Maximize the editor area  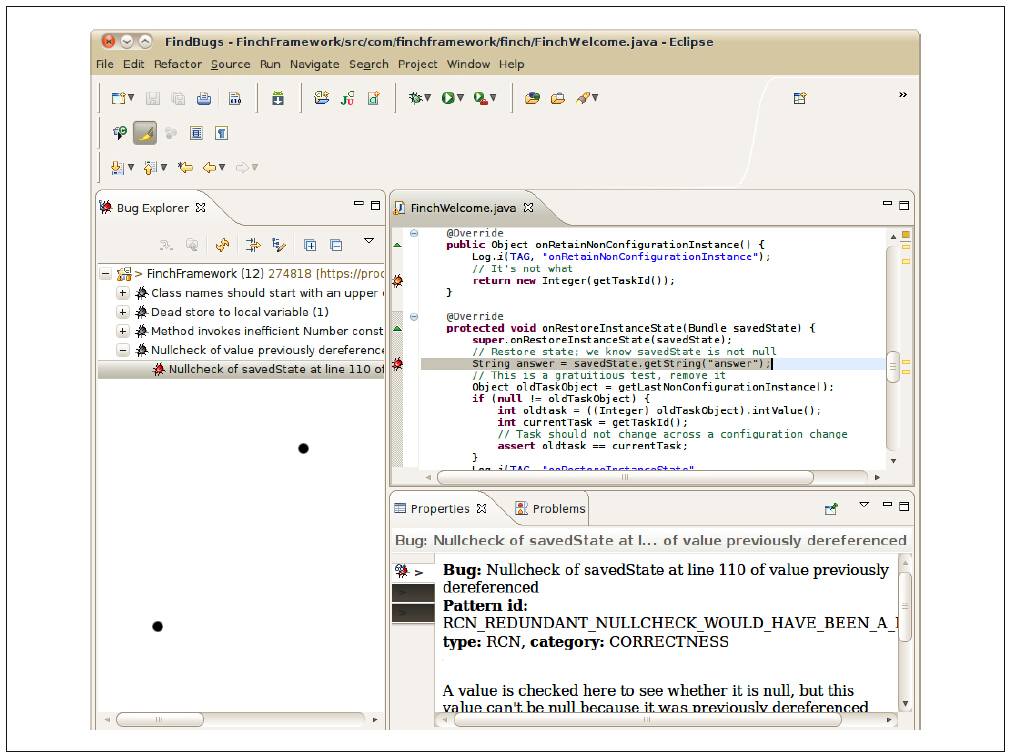click(904, 206)
